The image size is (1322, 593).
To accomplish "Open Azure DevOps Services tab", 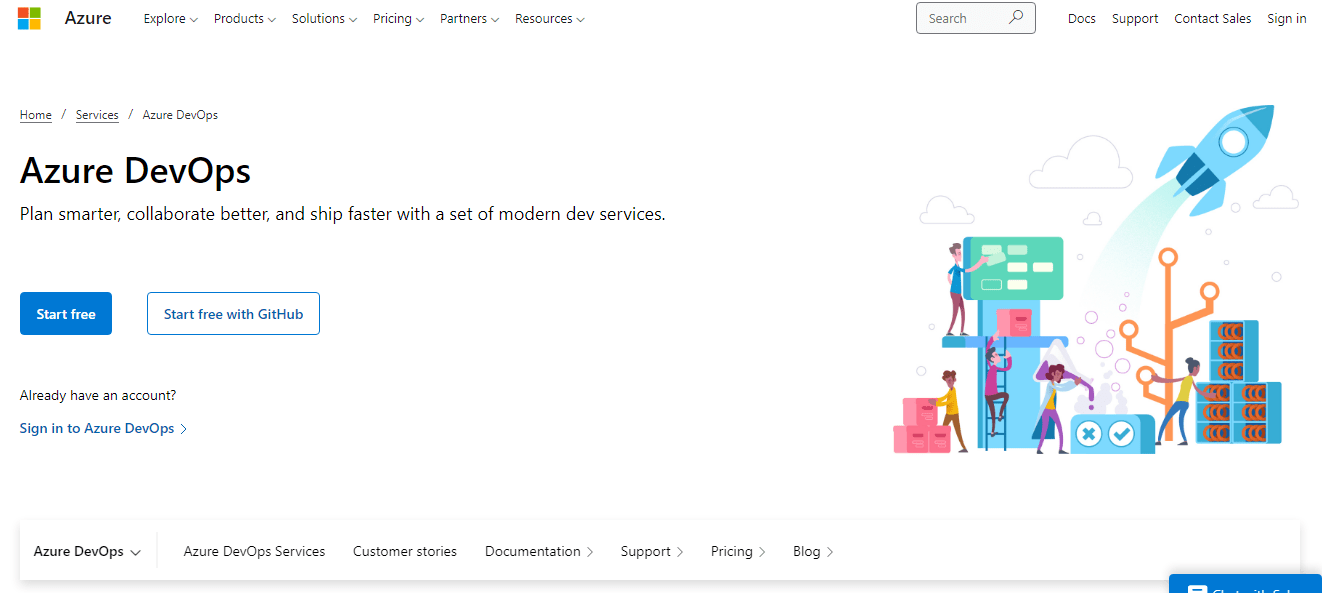I will [x=254, y=551].
